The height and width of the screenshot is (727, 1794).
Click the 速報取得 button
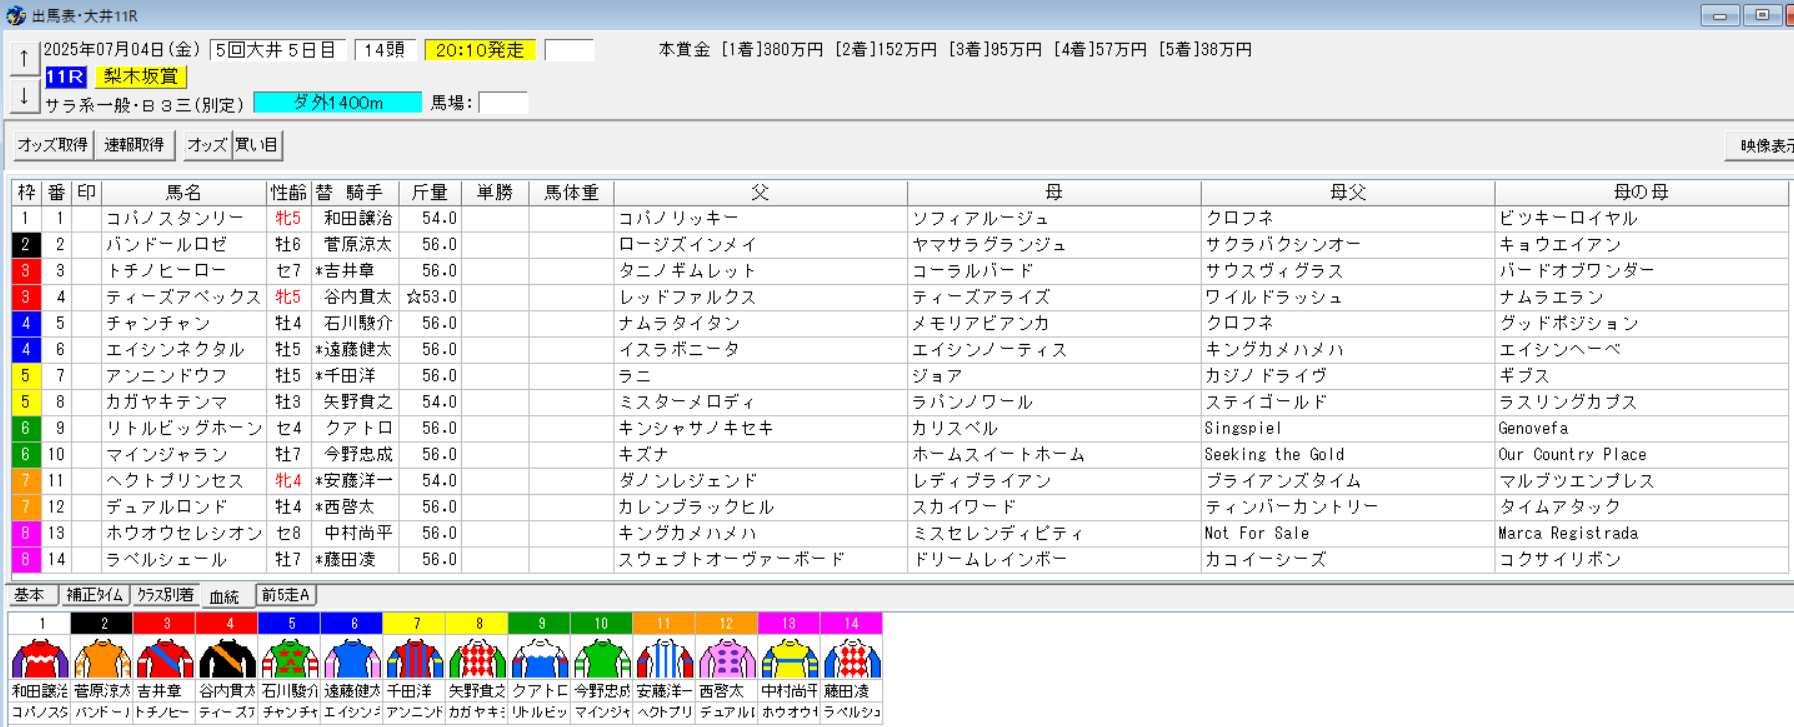(134, 145)
